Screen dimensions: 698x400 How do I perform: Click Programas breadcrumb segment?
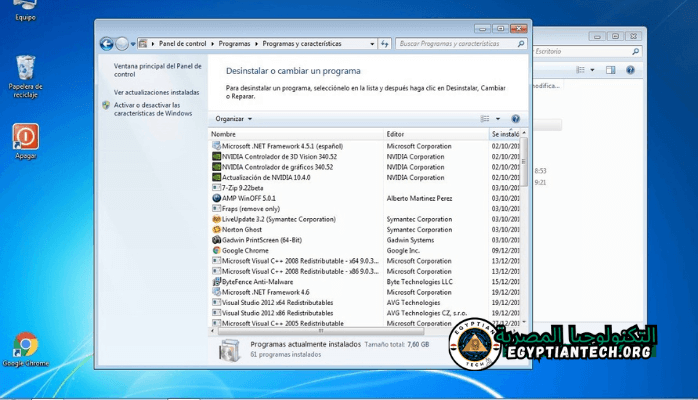coord(234,44)
